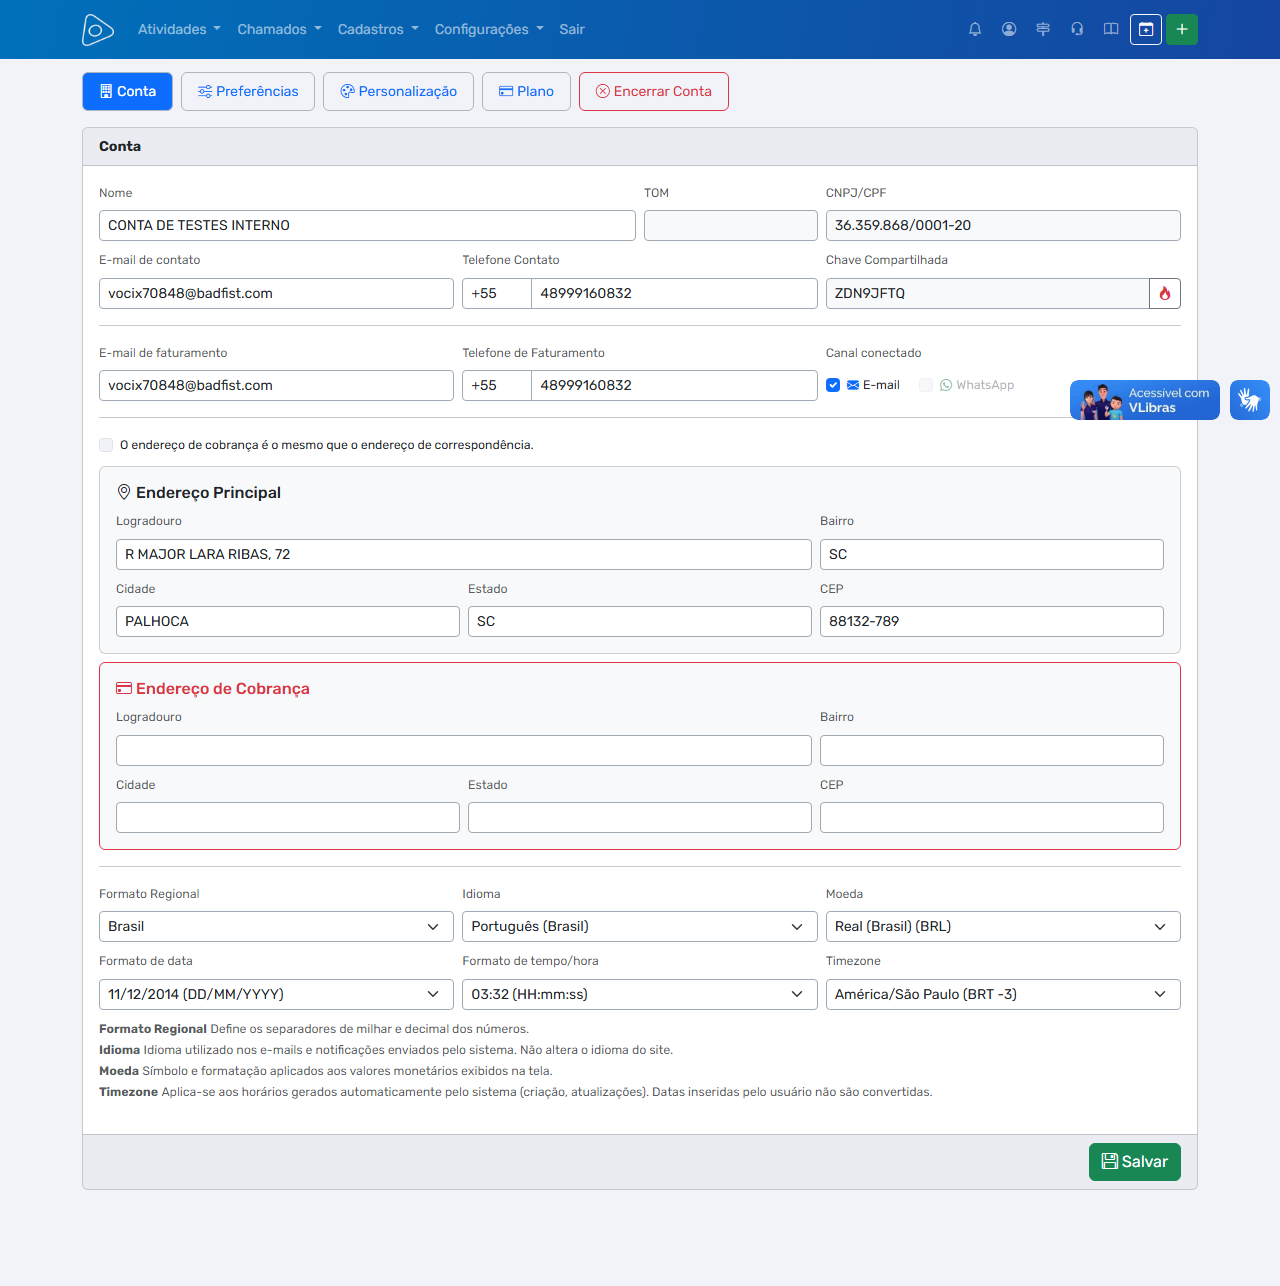
Task: Click the E-mail de faturamento field
Action: (276, 385)
